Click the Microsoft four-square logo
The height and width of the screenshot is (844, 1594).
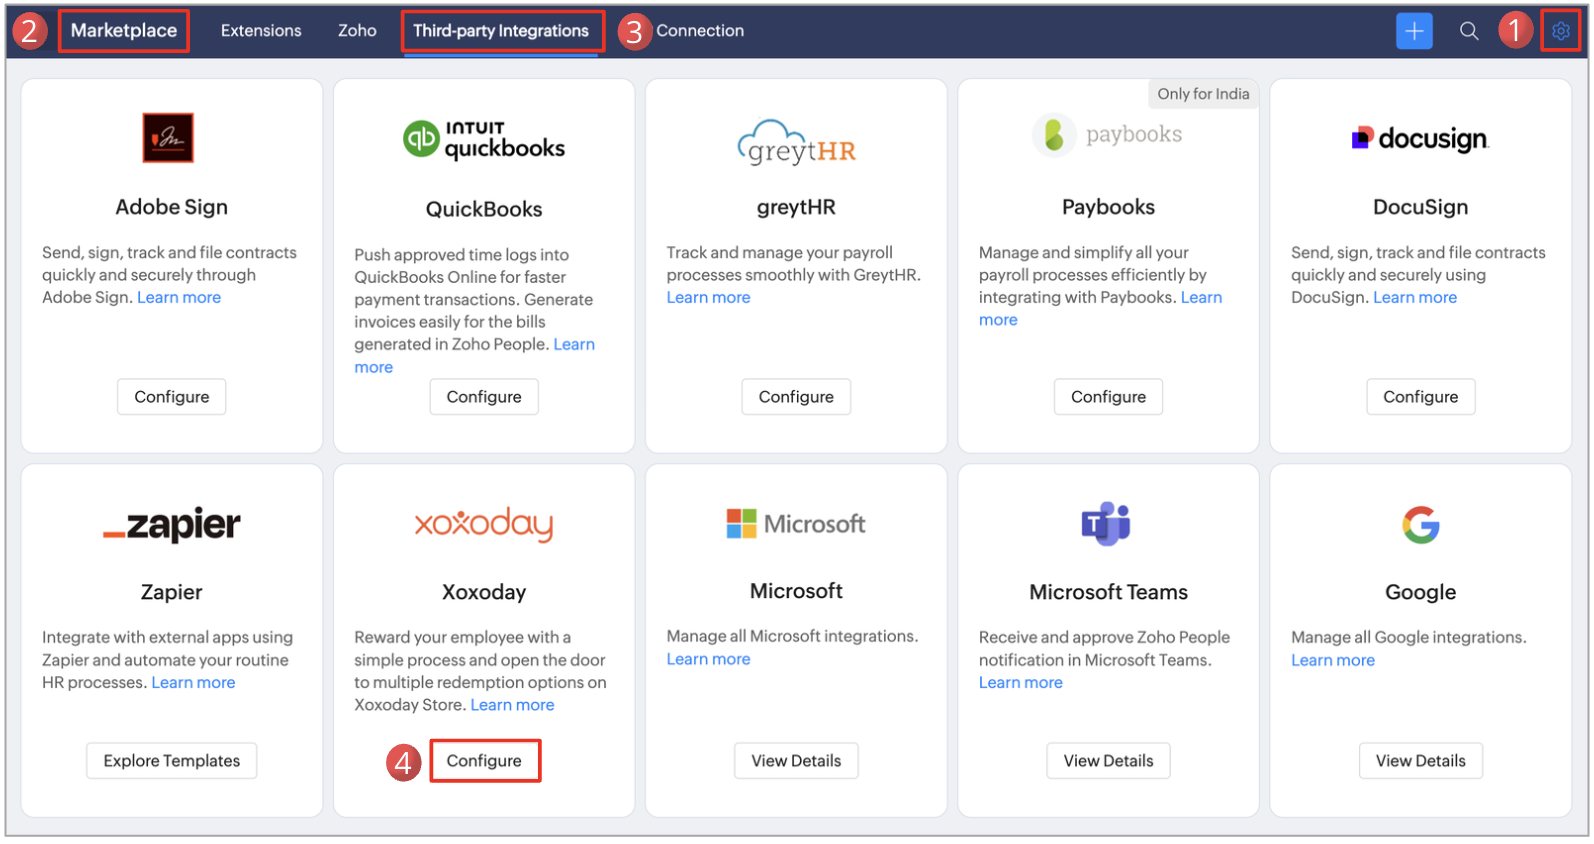pos(796,523)
